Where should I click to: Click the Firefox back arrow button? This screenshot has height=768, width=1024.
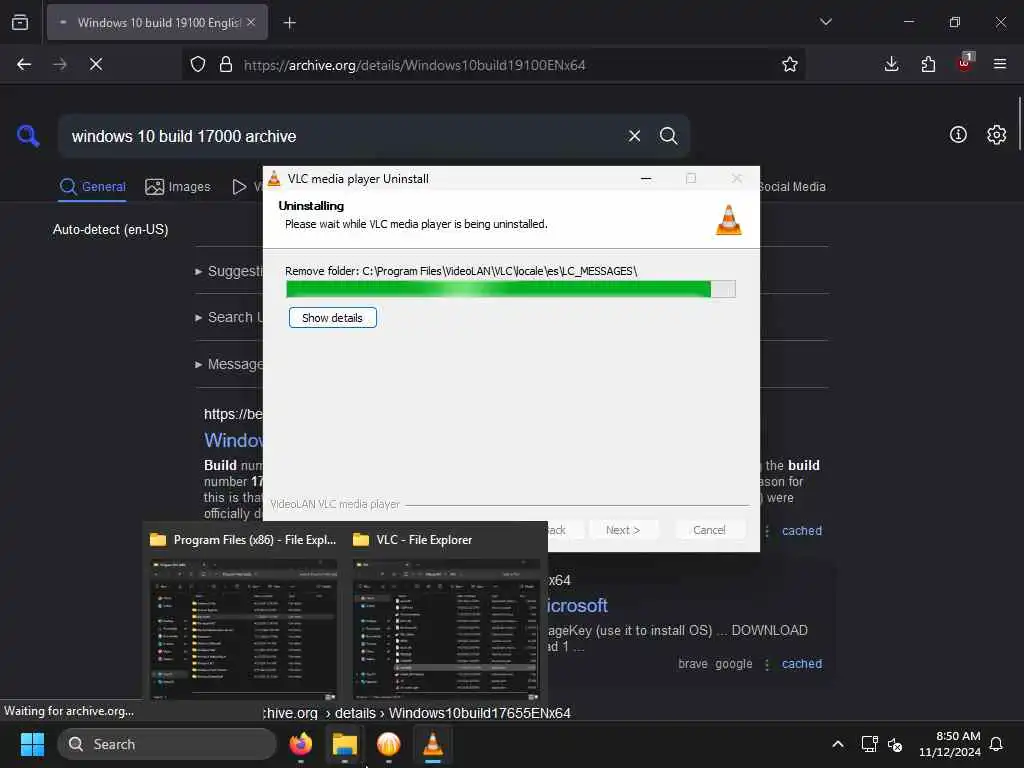tap(24, 64)
